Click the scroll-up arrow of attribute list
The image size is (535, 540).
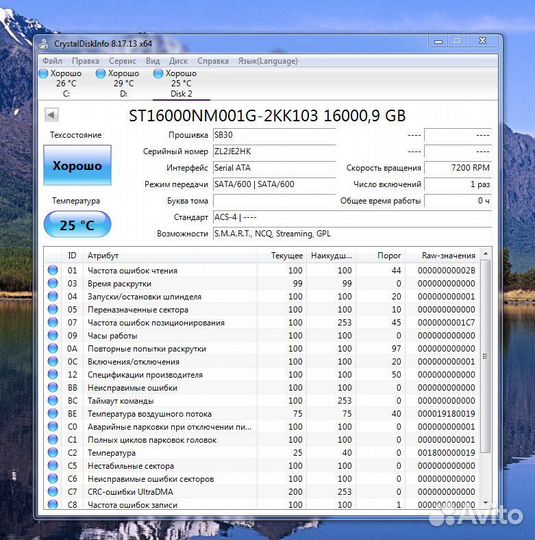[485, 254]
